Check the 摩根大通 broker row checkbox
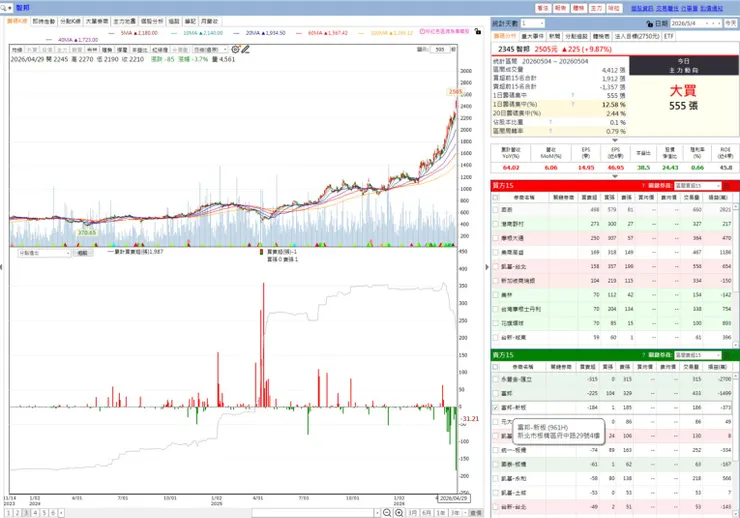This screenshot has width=740, height=518. [495, 238]
